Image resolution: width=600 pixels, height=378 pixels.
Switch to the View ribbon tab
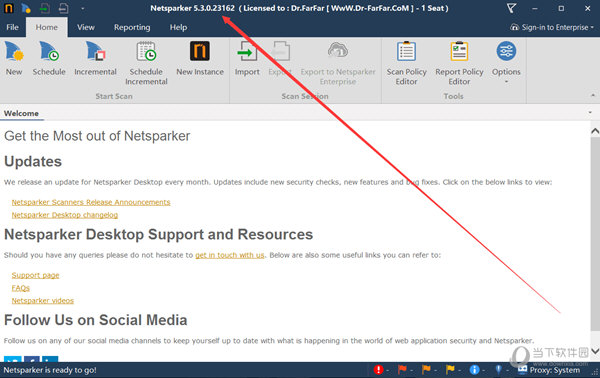(x=86, y=27)
